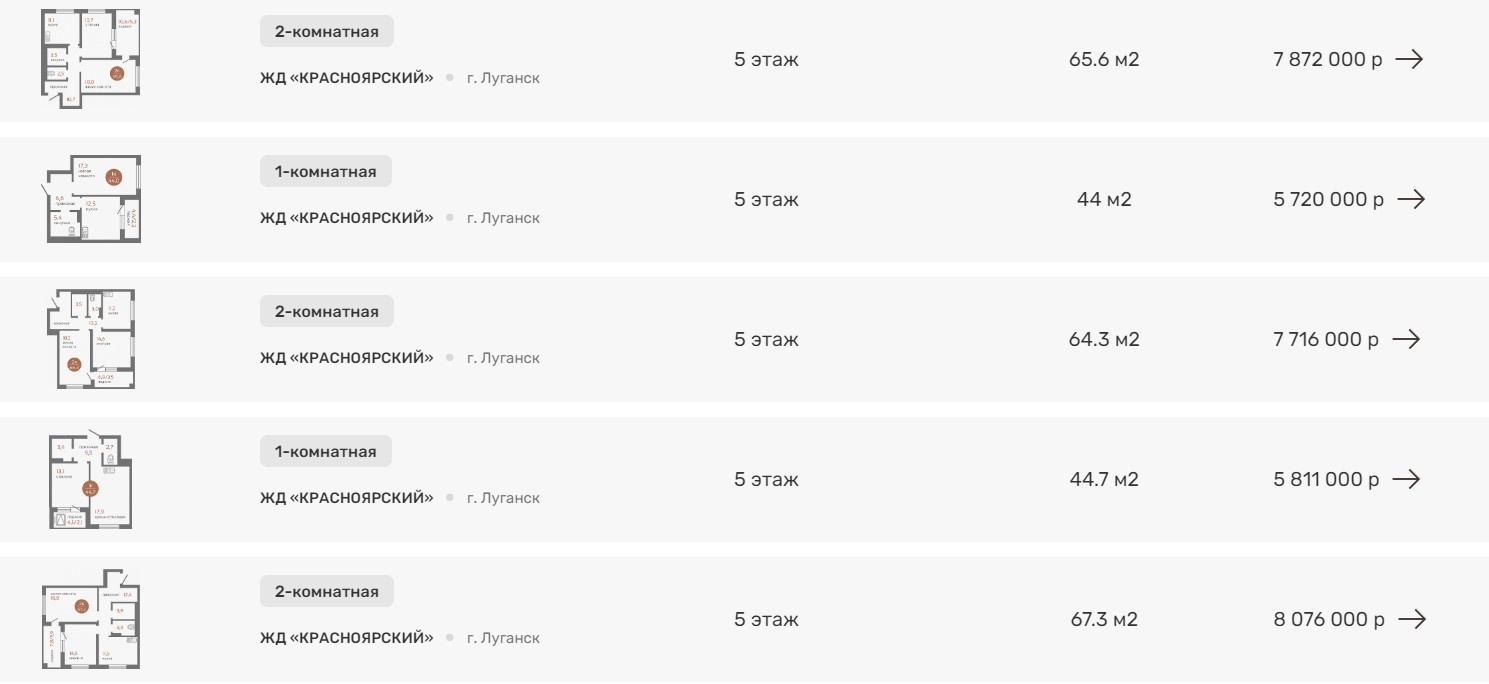Click the 8 076 000 р price in last row
1489x684 pixels.
point(1328,619)
